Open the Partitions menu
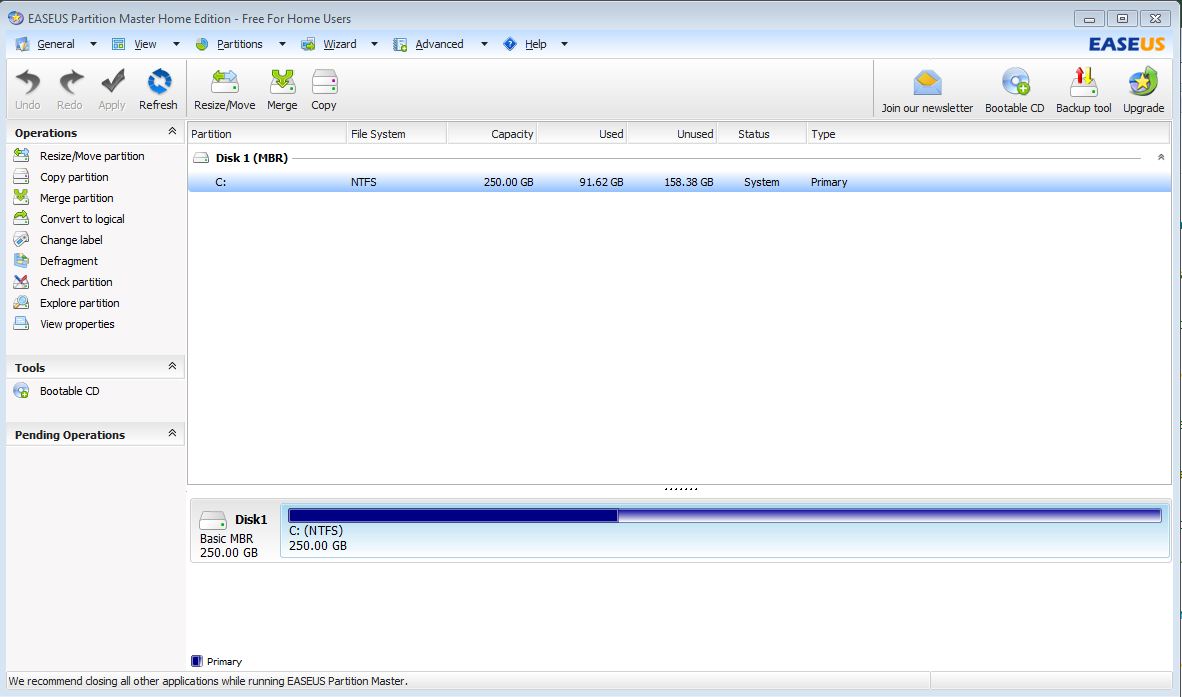This screenshot has width=1182, height=697. [x=240, y=44]
